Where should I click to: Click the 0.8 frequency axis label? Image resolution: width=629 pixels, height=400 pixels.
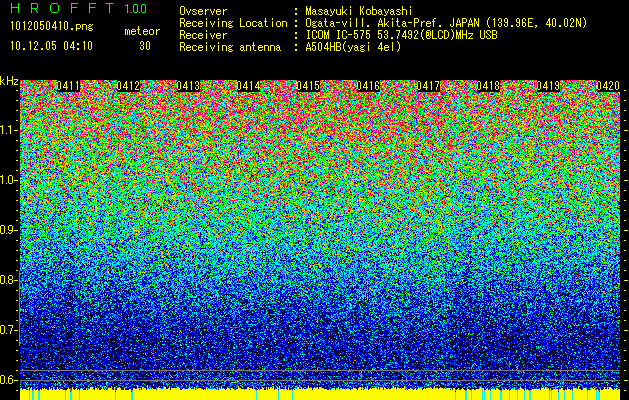[x=9, y=280]
